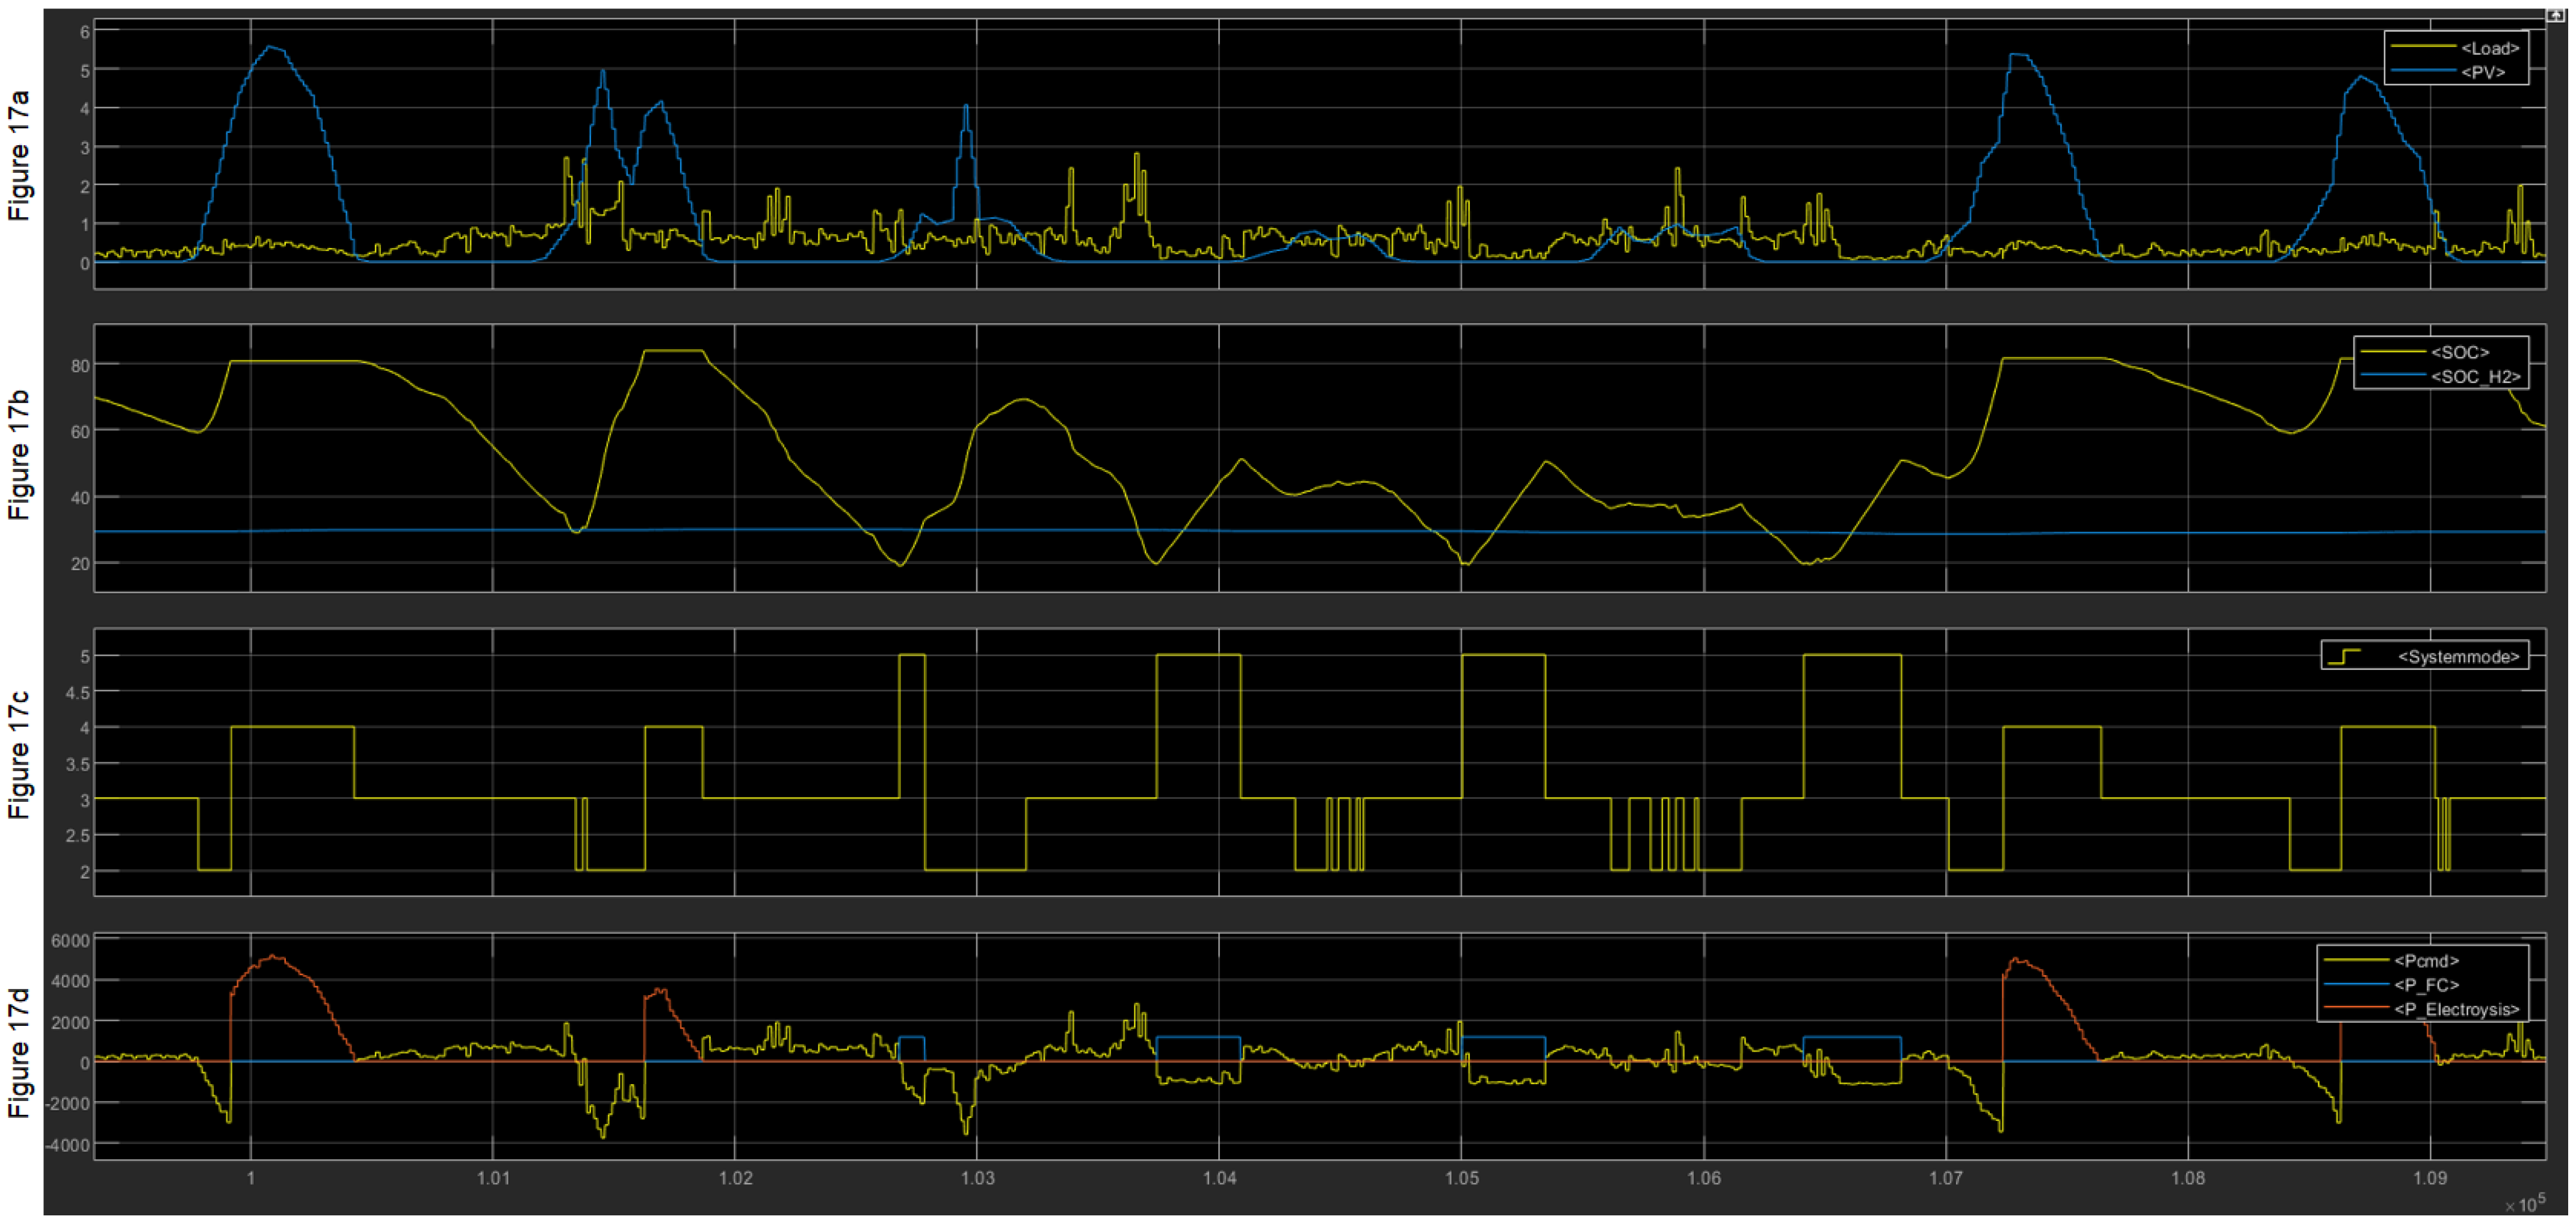Click the step line icon beside <Systemmode>
The width and height of the screenshot is (2576, 1222).
(2344, 657)
